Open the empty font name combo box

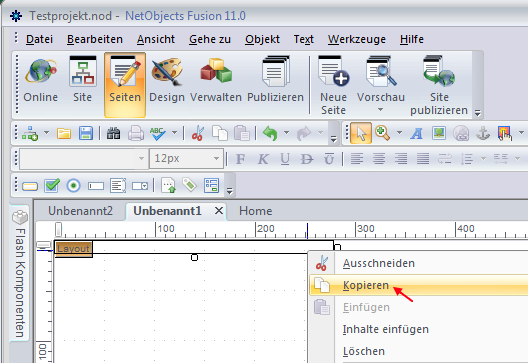(84, 159)
